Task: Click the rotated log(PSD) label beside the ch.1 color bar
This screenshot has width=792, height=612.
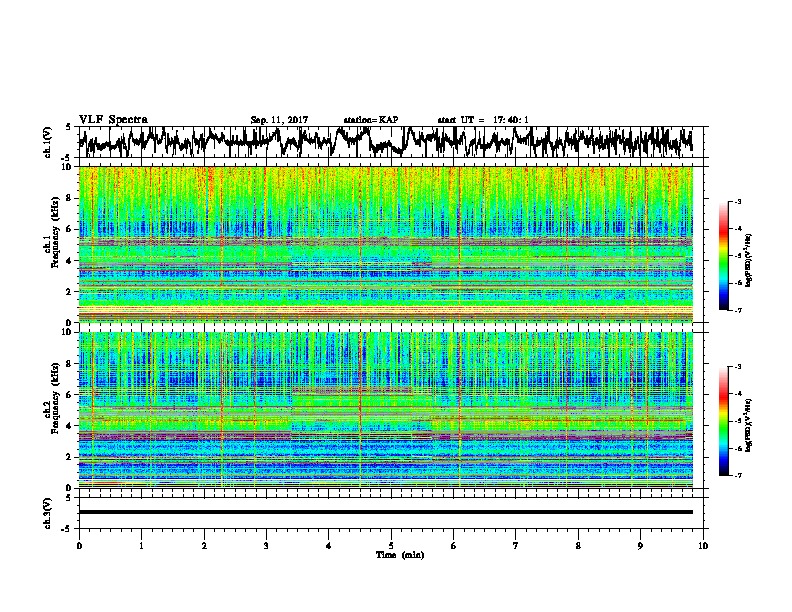Action: click(748, 260)
